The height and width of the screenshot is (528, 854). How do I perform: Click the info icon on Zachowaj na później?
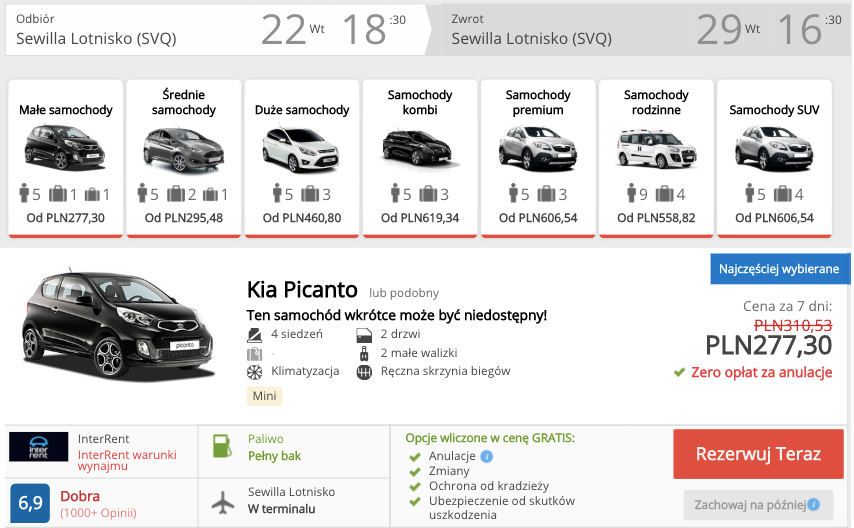[814, 504]
